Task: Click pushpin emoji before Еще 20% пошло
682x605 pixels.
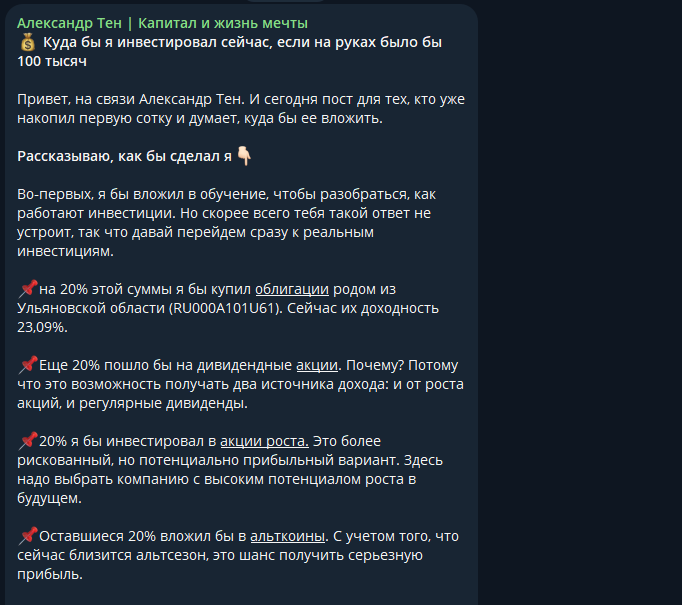Action: [x=28, y=365]
